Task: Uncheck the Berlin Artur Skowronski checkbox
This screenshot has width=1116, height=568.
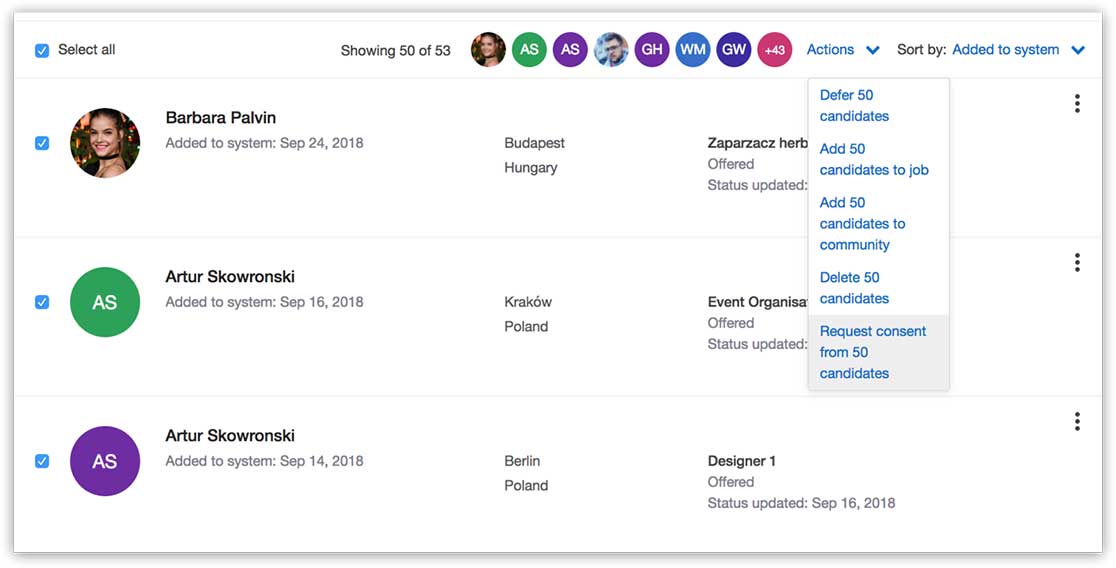Action: [42, 461]
